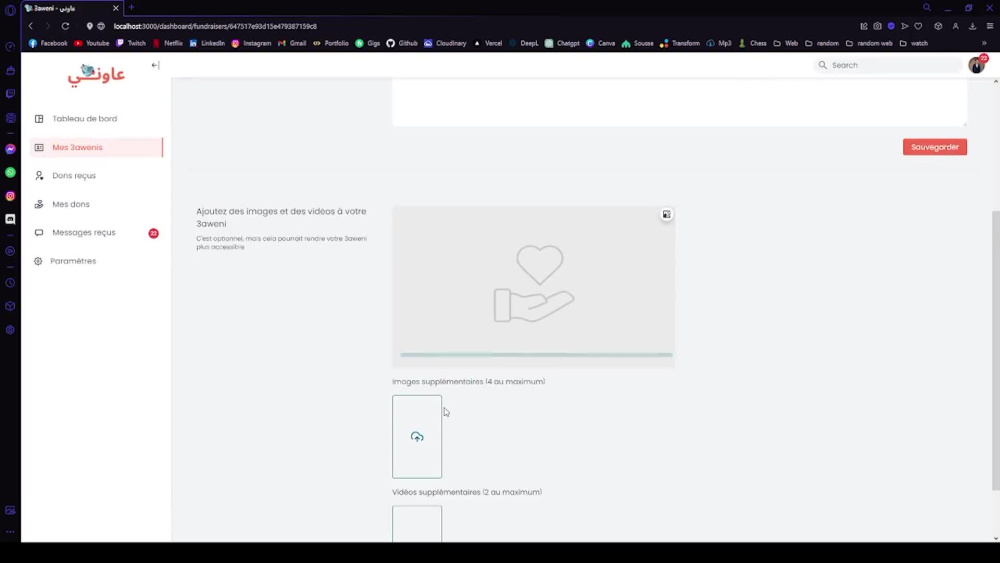Select Mes 3awenis in the sidebar
The width and height of the screenshot is (1000, 563).
click(x=96, y=147)
